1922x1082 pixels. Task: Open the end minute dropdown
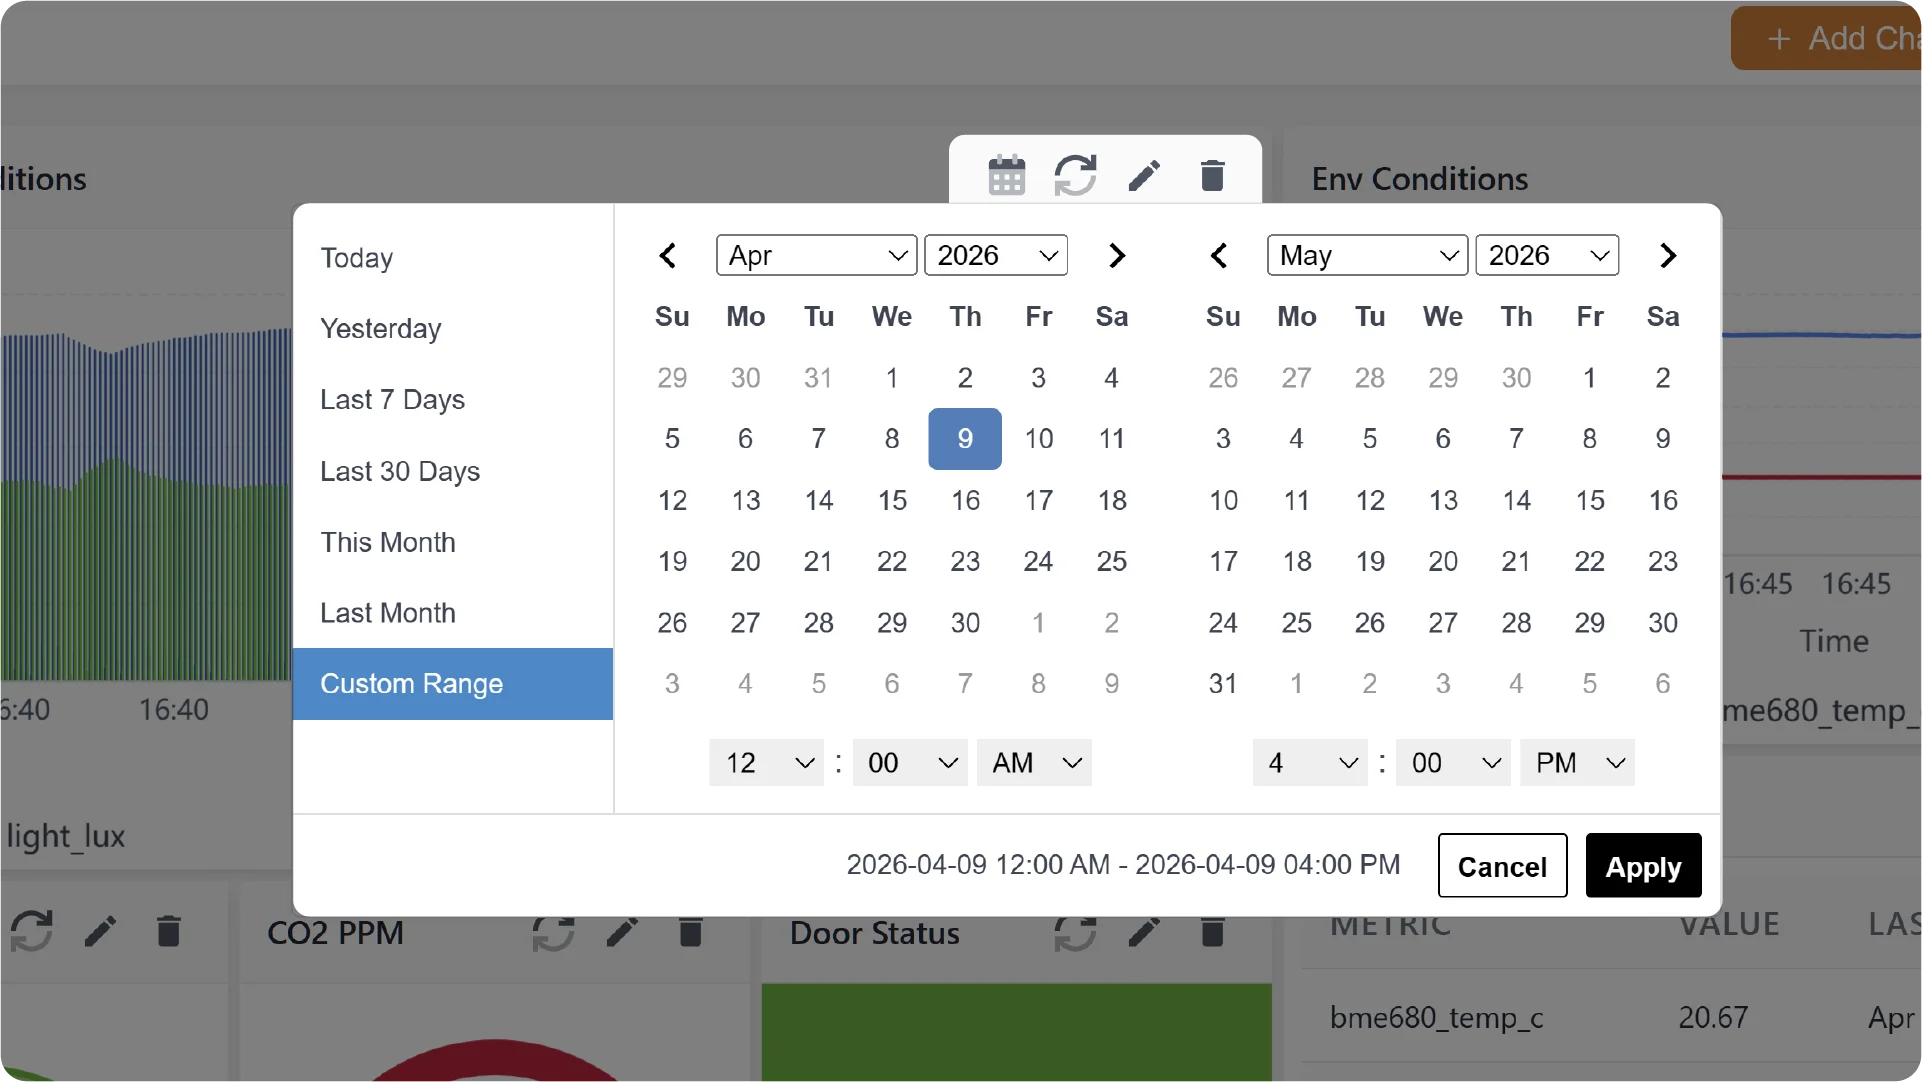1453,763
